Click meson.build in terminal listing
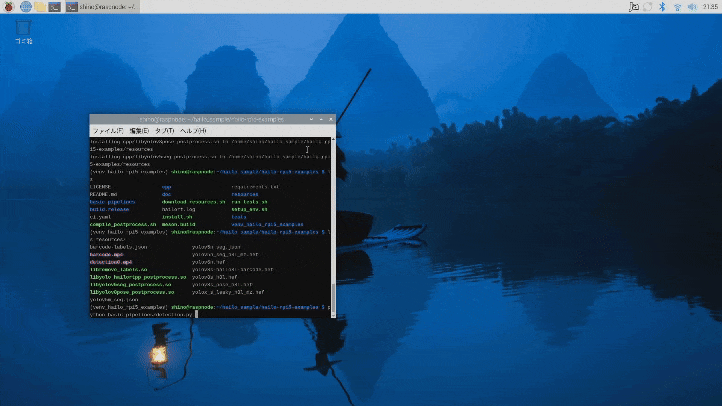The height and width of the screenshot is (406, 722). [179, 224]
